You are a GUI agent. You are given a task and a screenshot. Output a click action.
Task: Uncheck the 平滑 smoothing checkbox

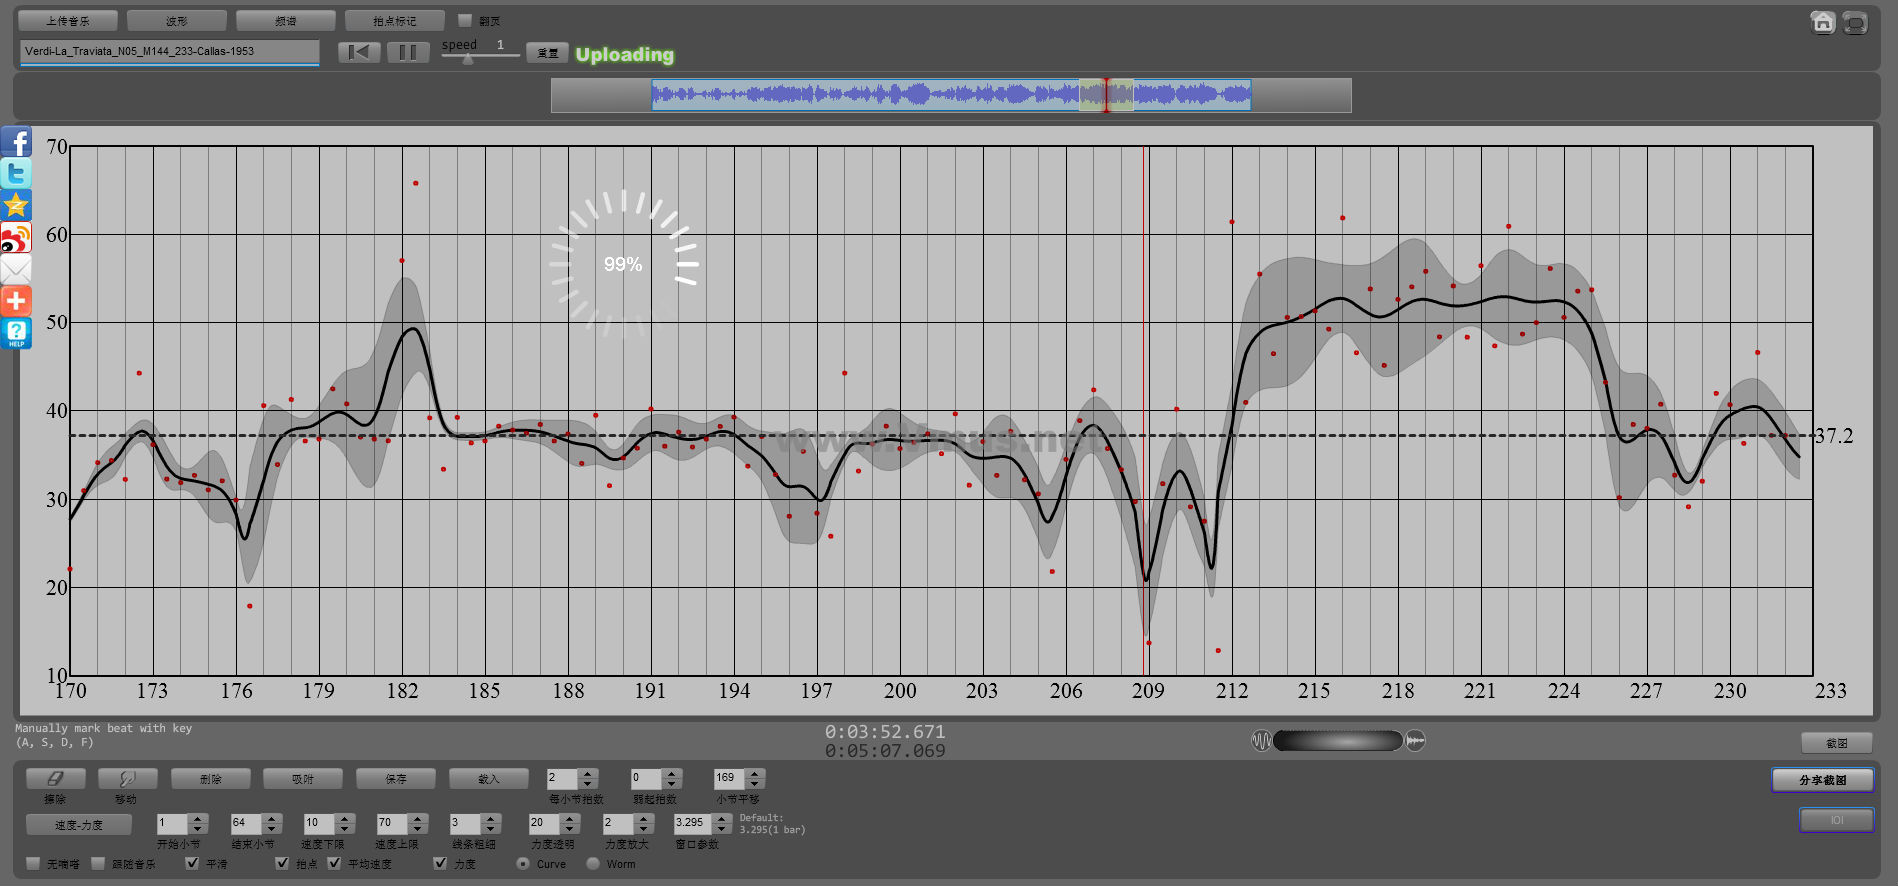[192, 863]
